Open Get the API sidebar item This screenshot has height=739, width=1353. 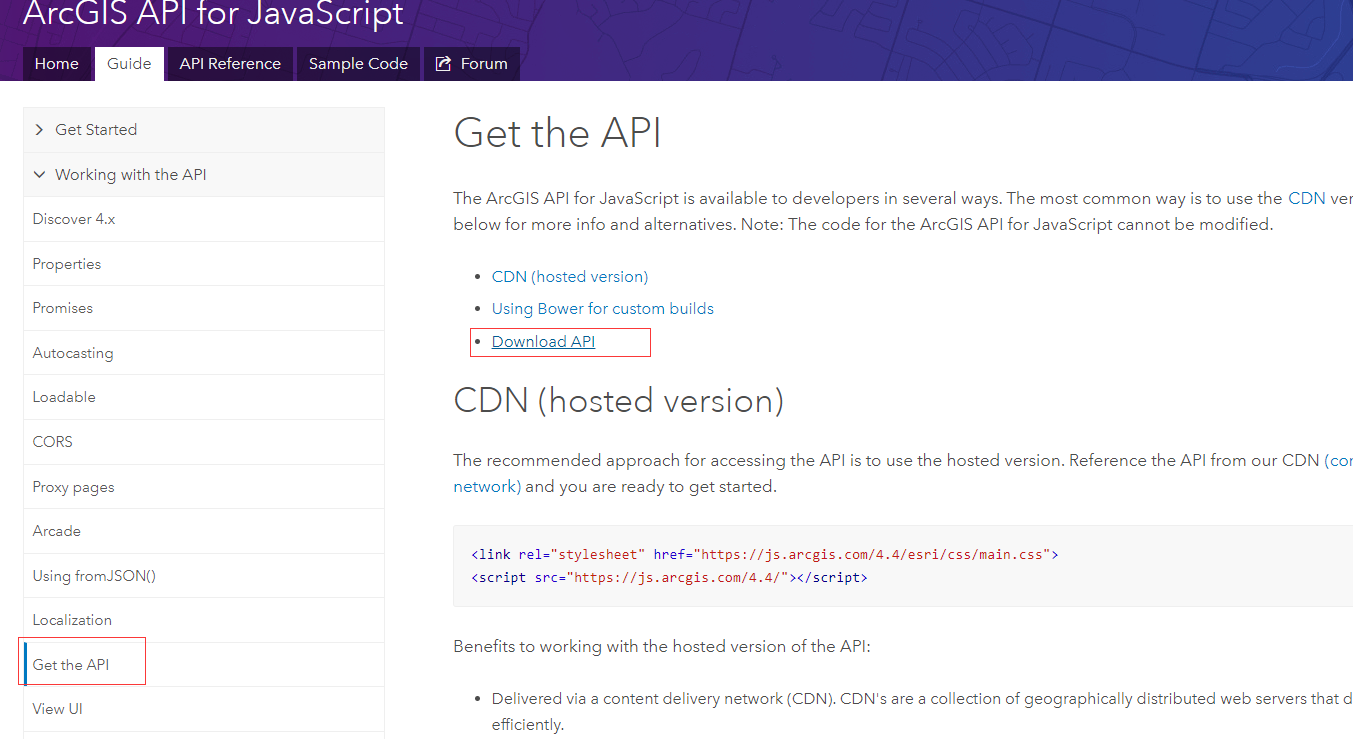tap(204, 665)
